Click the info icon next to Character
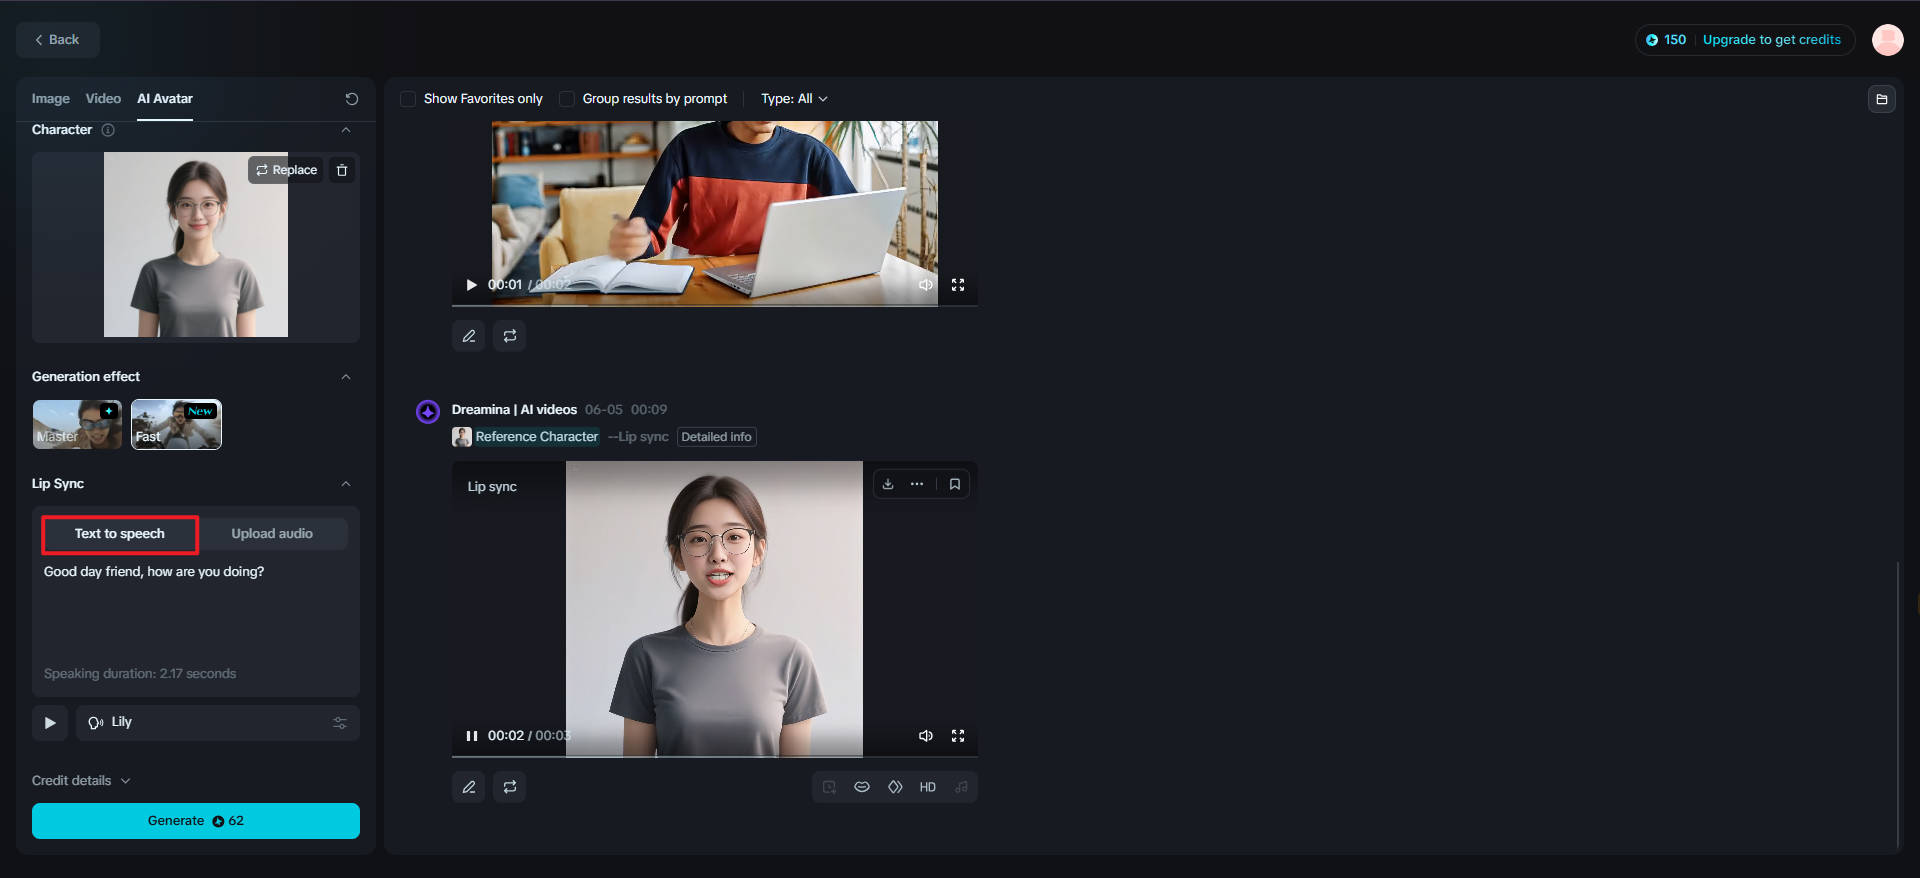The height and width of the screenshot is (878, 1920). pos(108,130)
